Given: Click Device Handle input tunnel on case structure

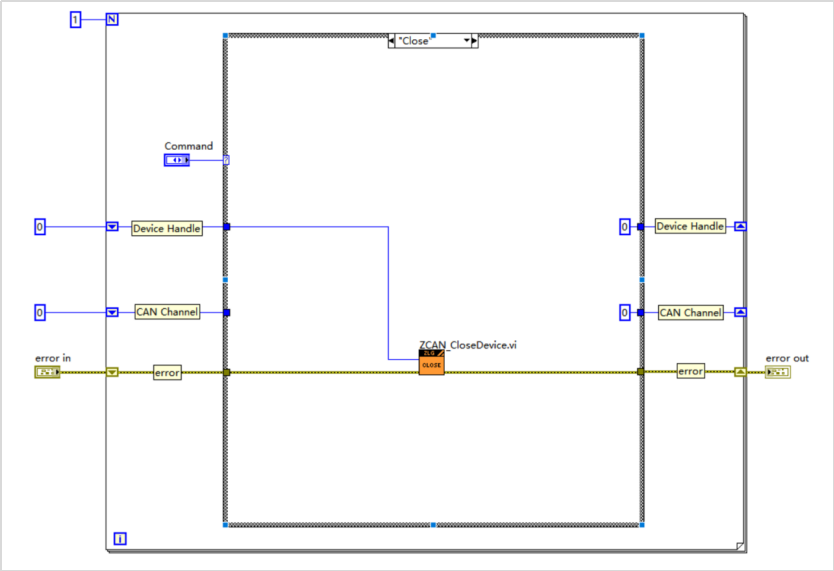Looking at the screenshot, I should [x=226, y=227].
